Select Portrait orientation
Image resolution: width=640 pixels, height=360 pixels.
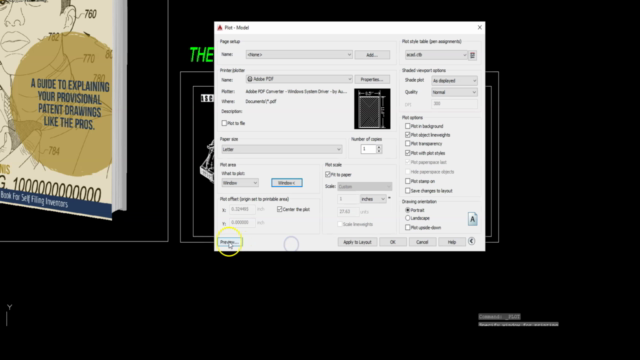pos(407,210)
